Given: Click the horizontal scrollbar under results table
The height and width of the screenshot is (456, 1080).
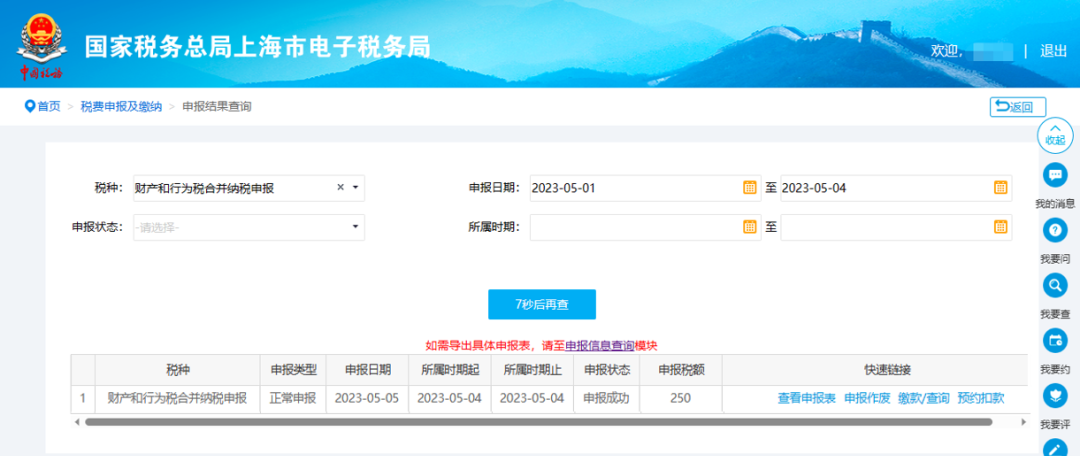Looking at the screenshot, I should click(540, 422).
